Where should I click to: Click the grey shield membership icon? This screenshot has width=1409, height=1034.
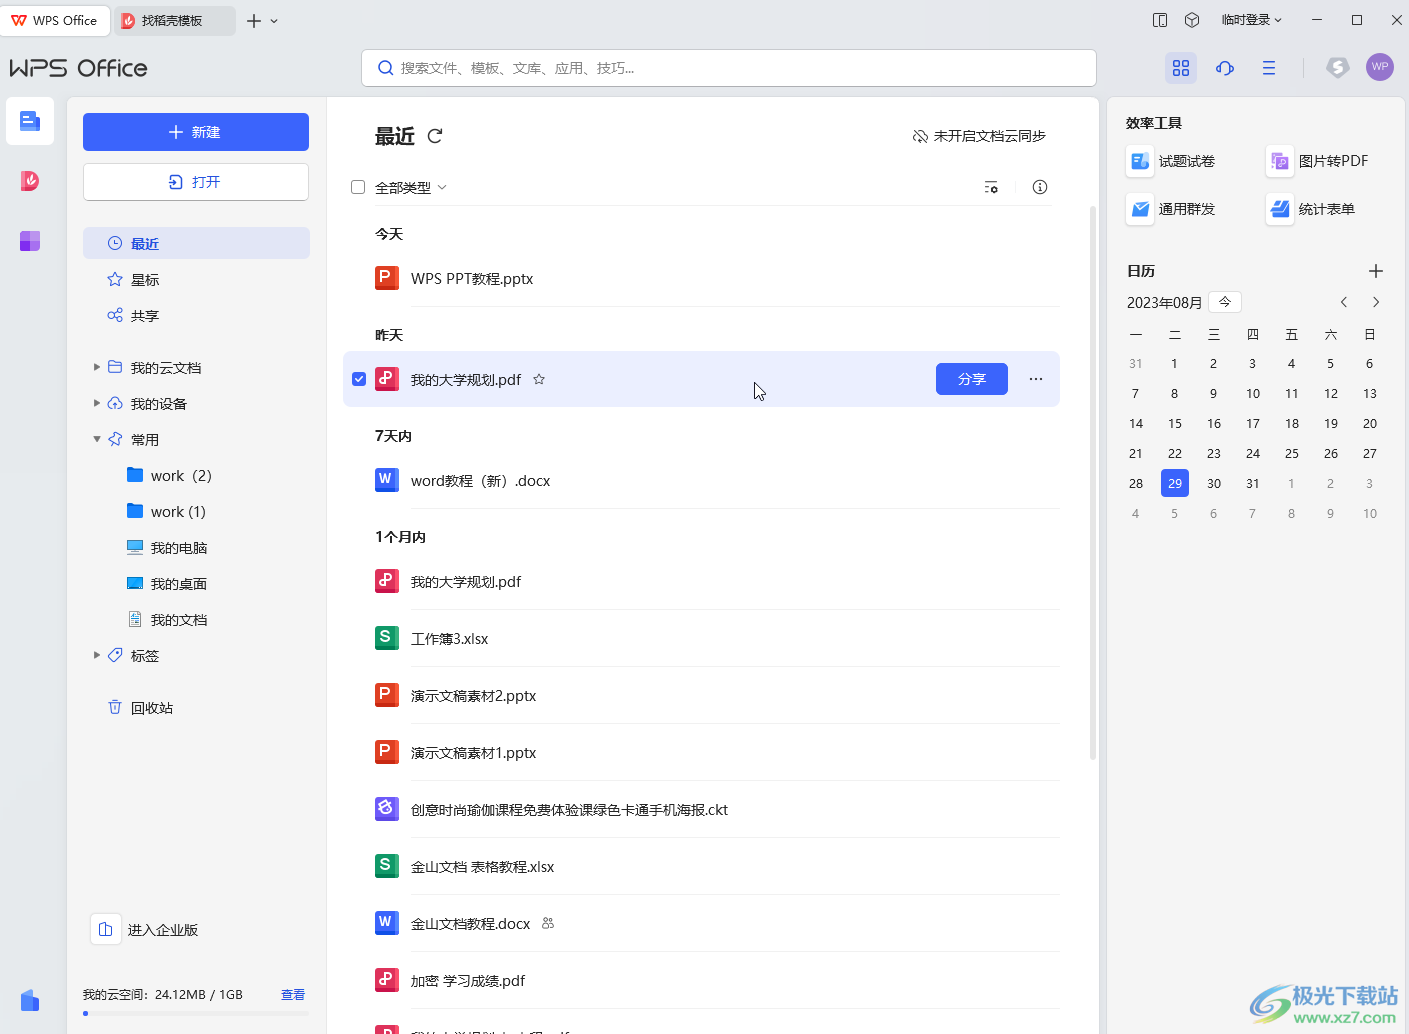coord(1337,68)
